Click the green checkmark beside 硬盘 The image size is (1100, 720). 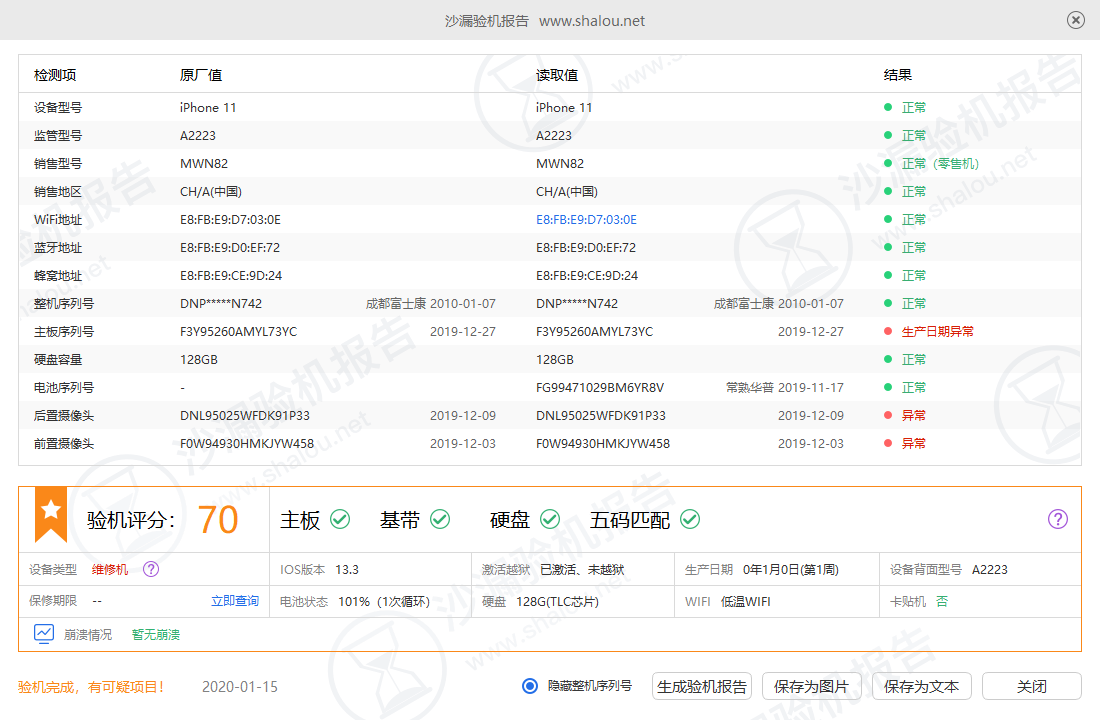coord(548,519)
